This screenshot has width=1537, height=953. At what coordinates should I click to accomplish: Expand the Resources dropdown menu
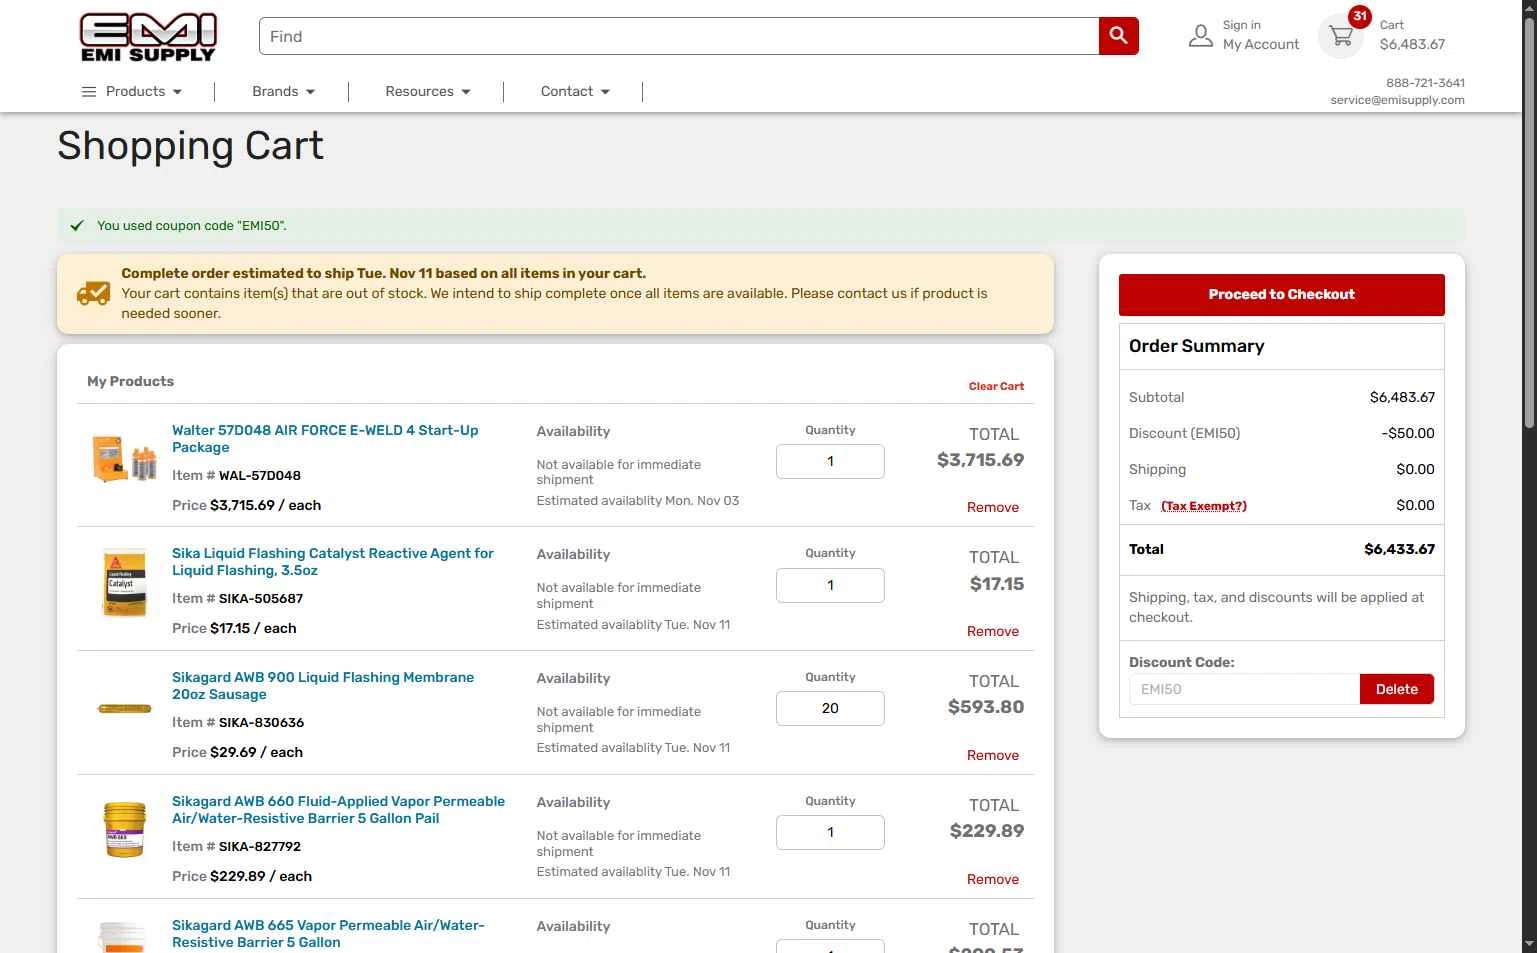427,92
